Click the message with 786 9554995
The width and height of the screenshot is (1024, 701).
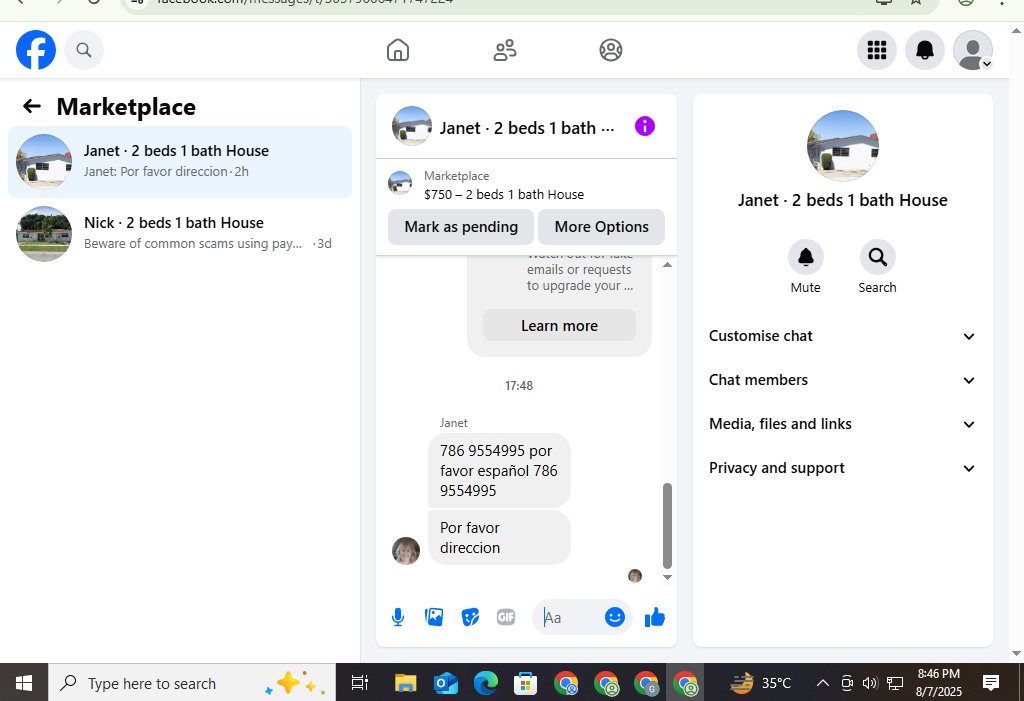pos(499,470)
